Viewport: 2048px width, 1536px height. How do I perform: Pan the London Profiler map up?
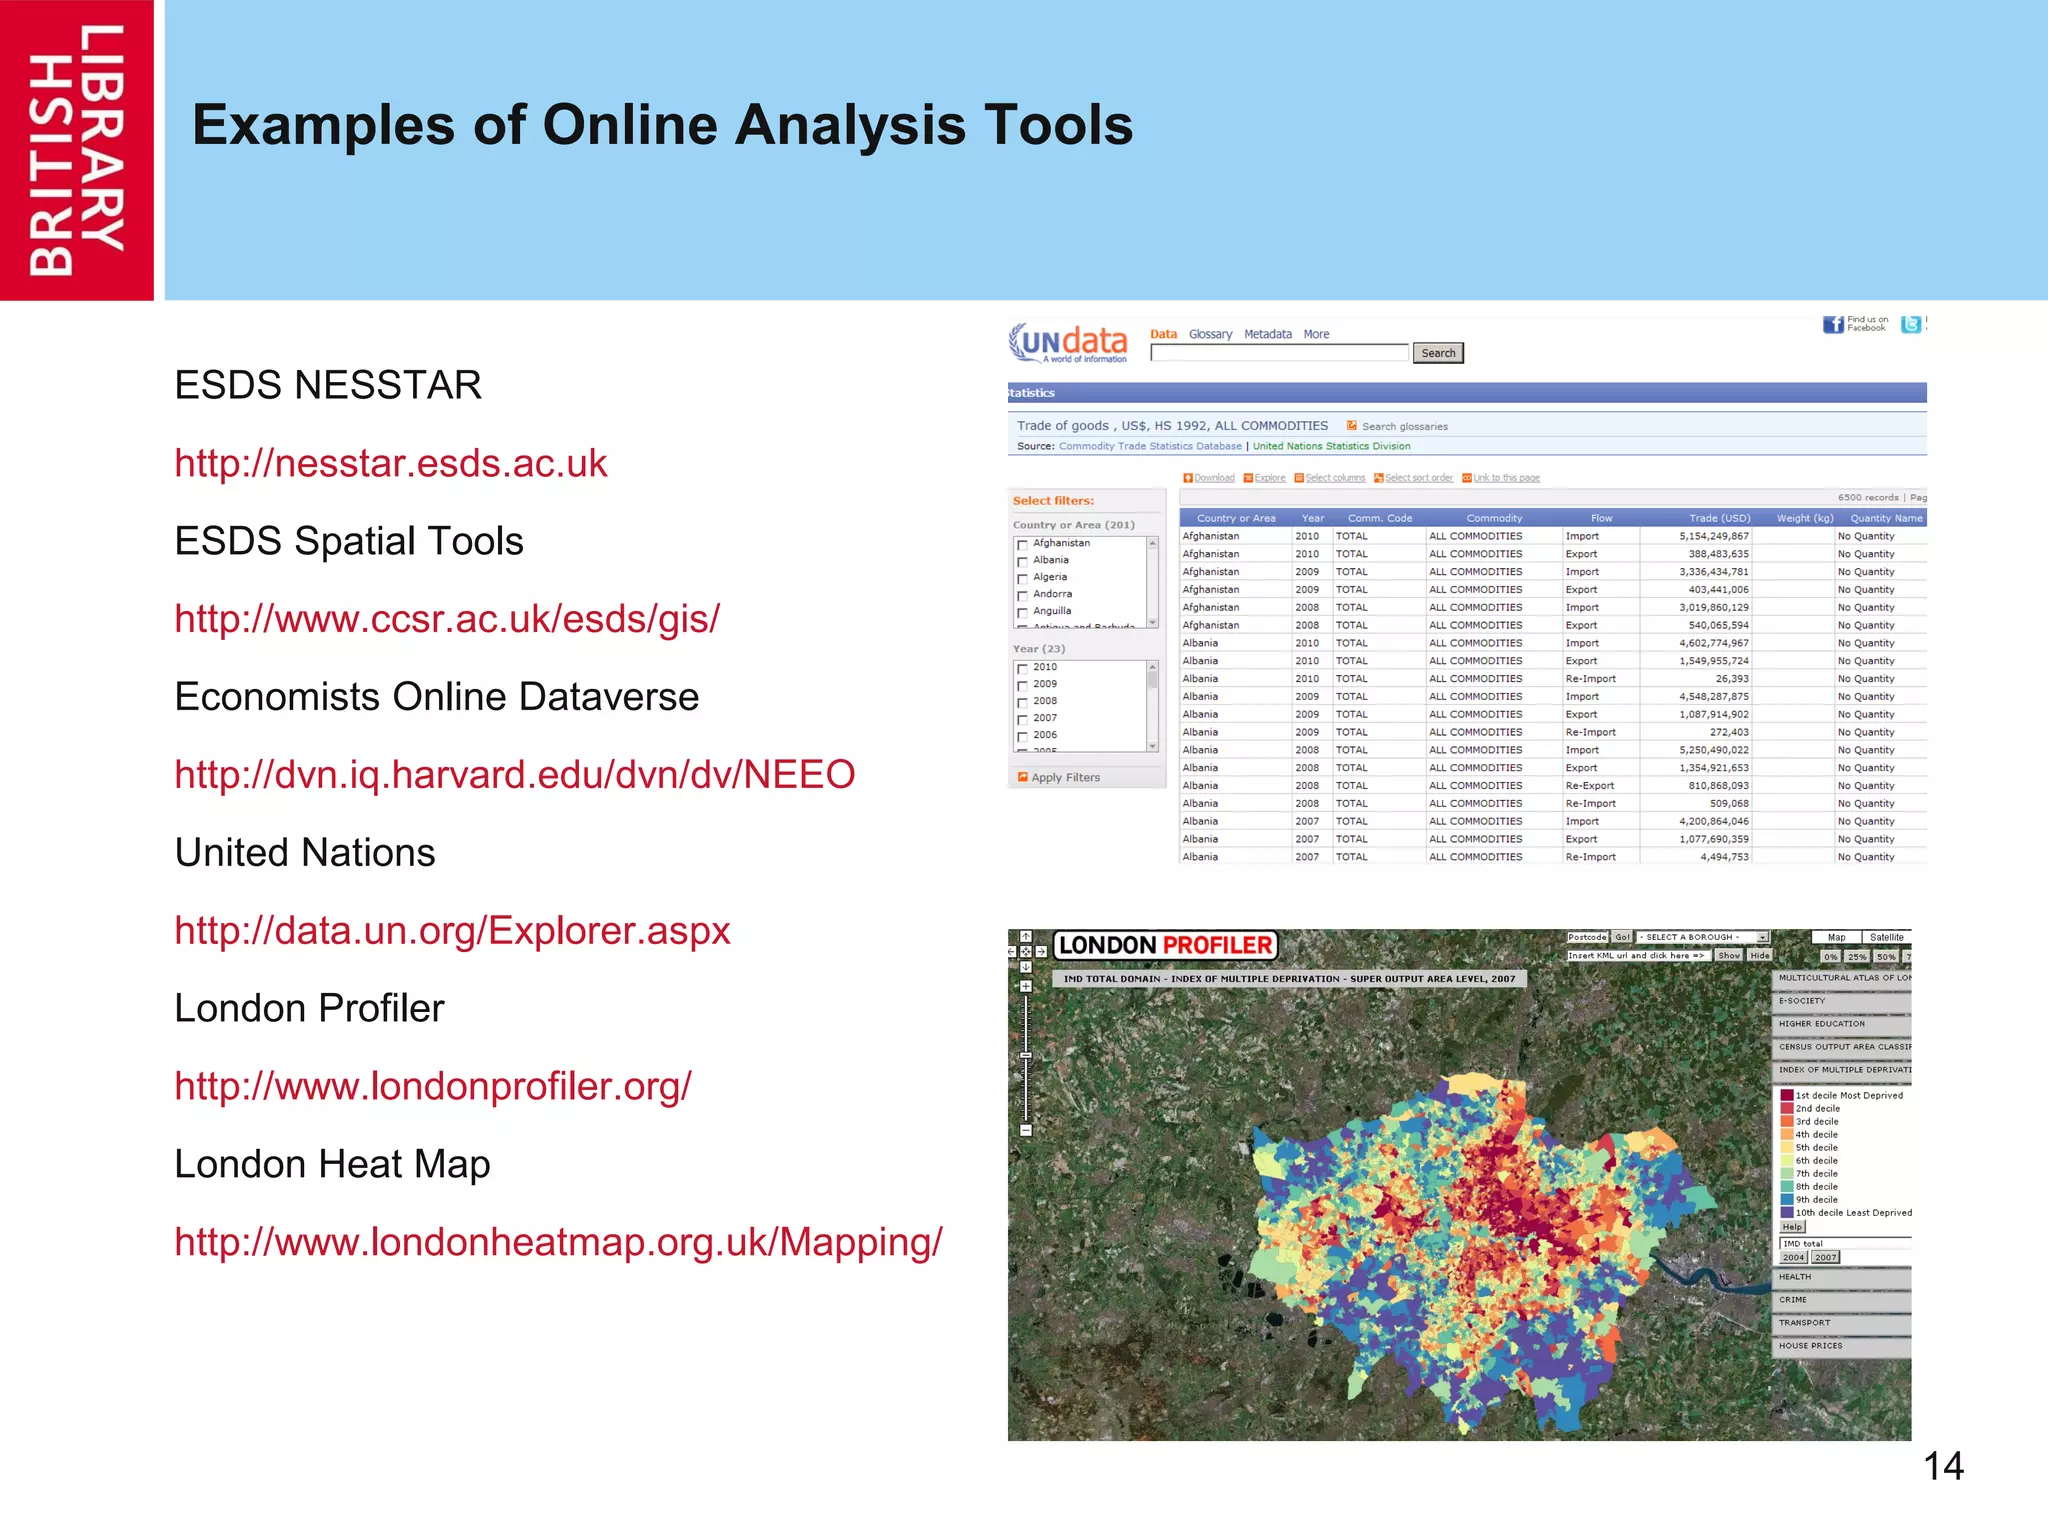point(1026,937)
